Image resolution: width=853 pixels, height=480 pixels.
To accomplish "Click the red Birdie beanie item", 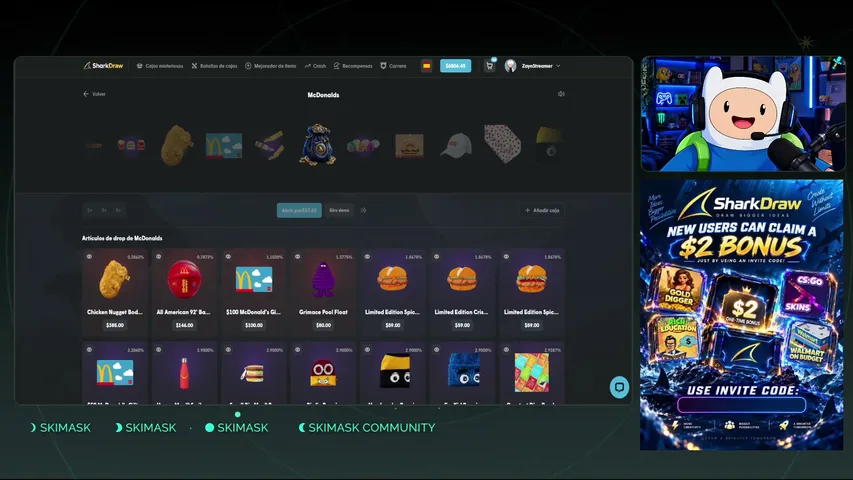I will click(323, 373).
